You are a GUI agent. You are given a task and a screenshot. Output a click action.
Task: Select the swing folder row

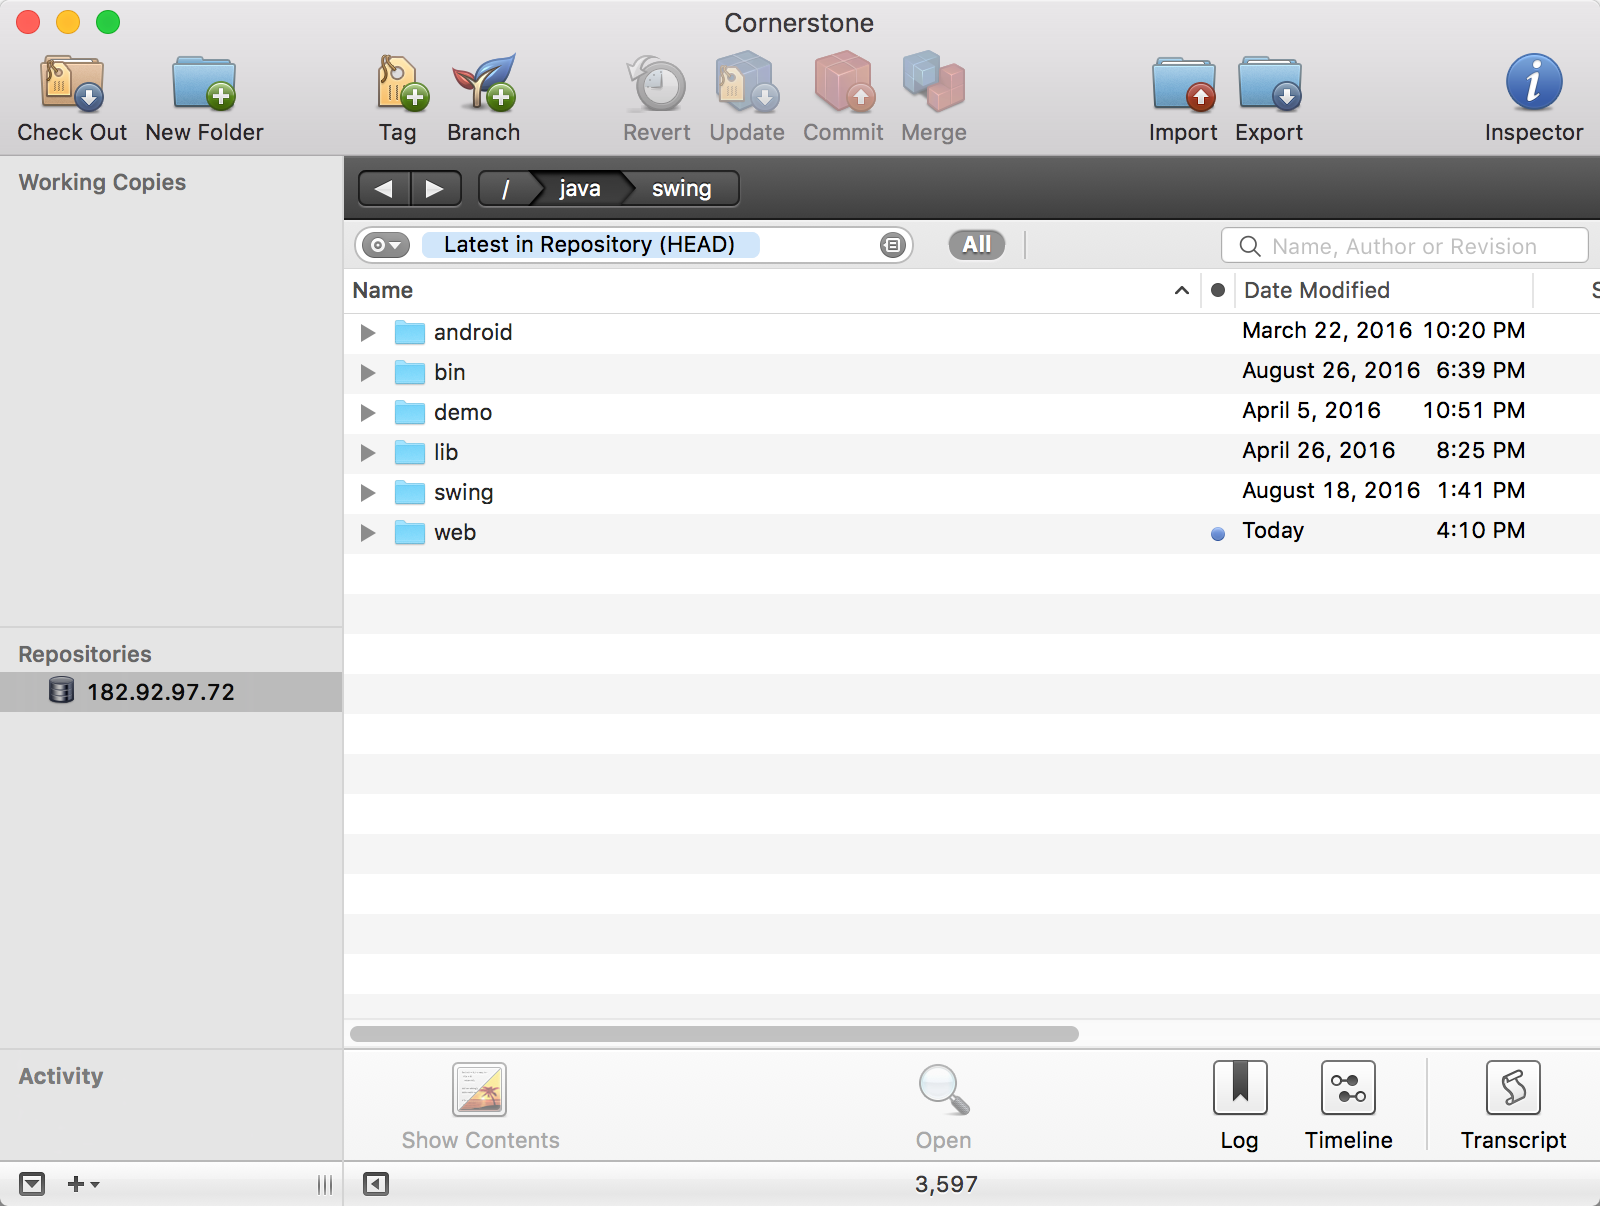972,492
